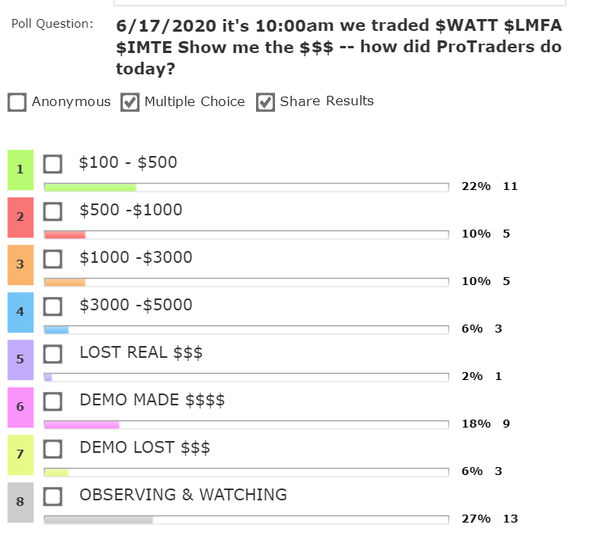Toggle the Share Results checkbox
Viewport: 600px width, 555px height.
(x=265, y=102)
